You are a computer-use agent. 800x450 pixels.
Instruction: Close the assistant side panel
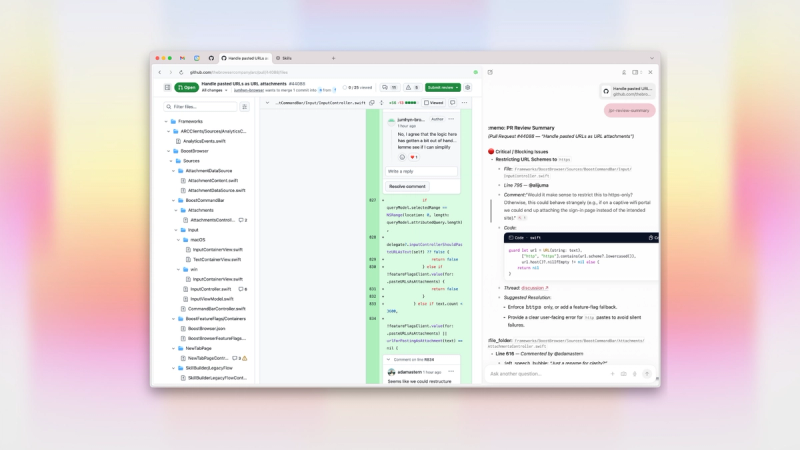pos(650,72)
